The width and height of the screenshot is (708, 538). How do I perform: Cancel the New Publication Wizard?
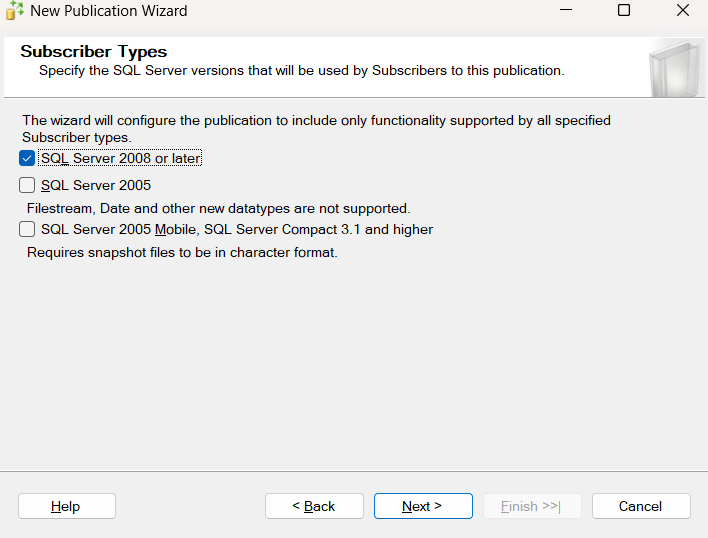640,506
